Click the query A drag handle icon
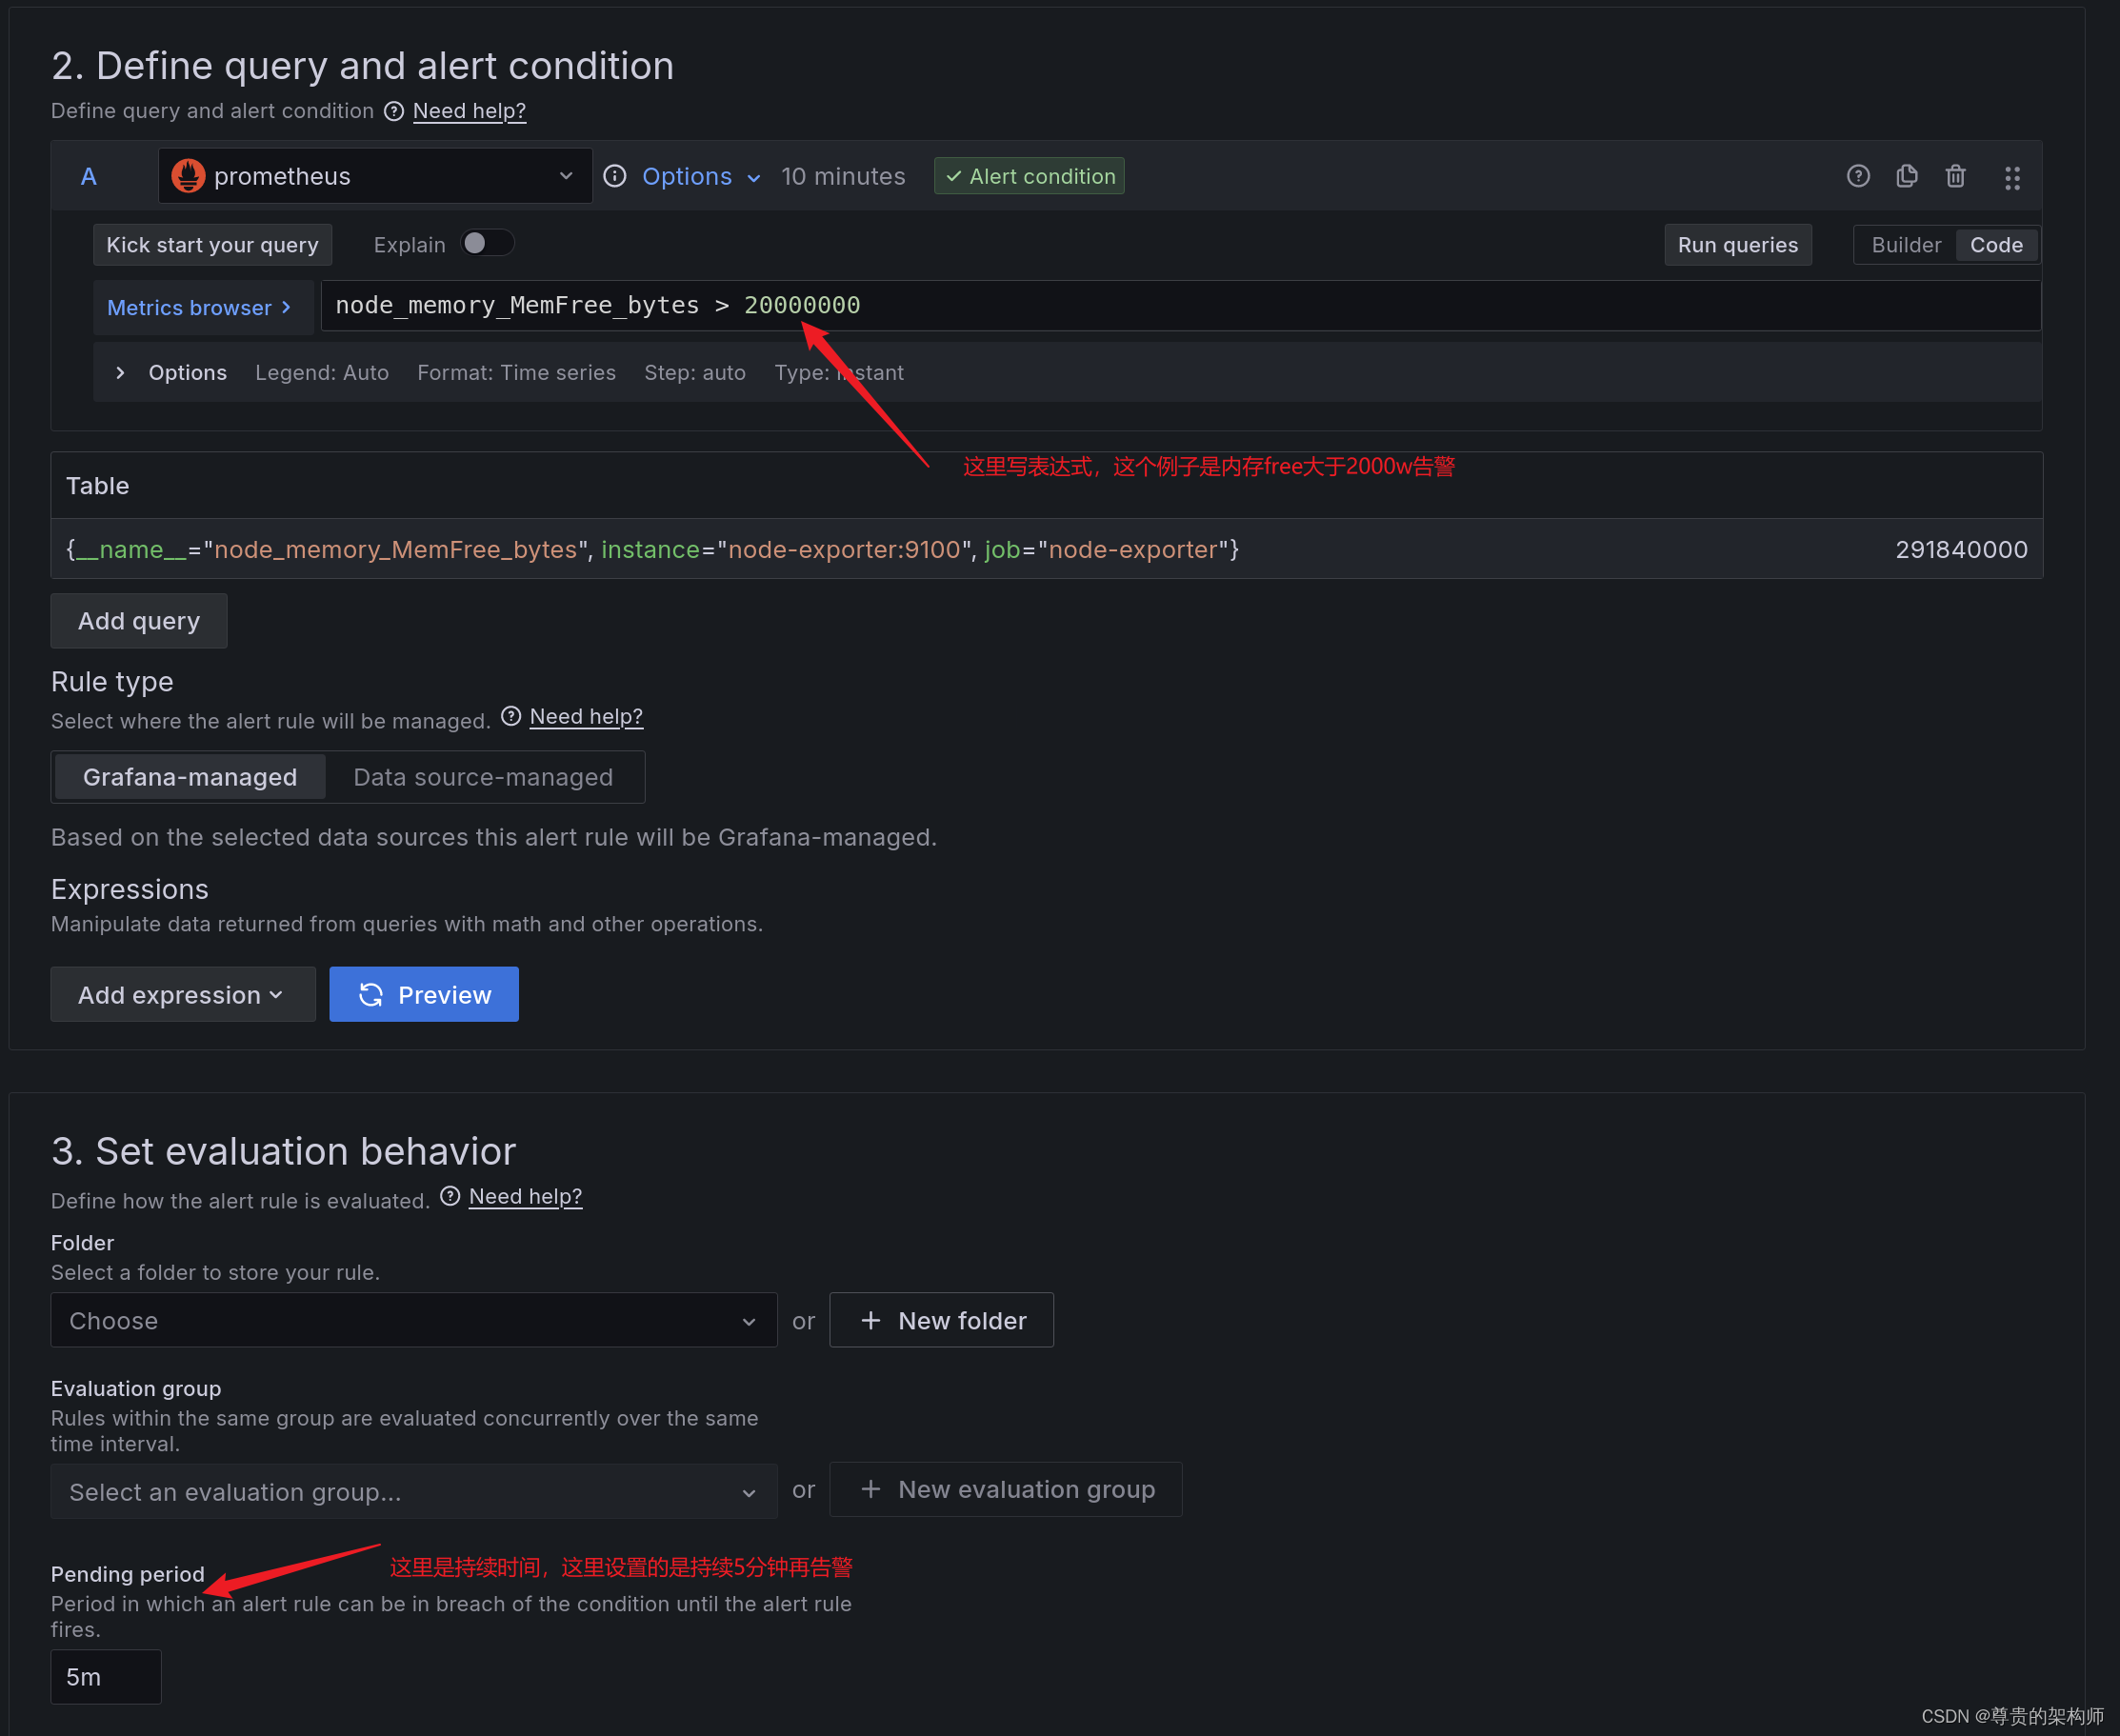 2012,176
